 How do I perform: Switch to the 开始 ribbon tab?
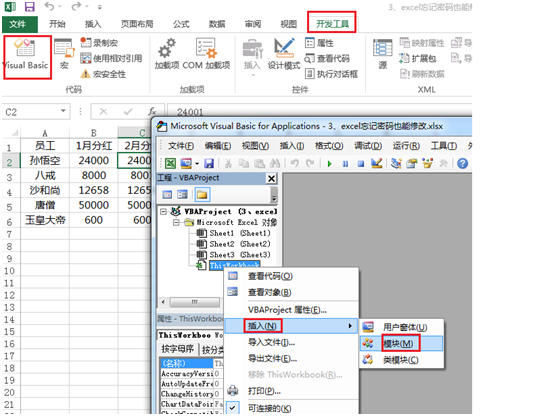click(57, 24)
